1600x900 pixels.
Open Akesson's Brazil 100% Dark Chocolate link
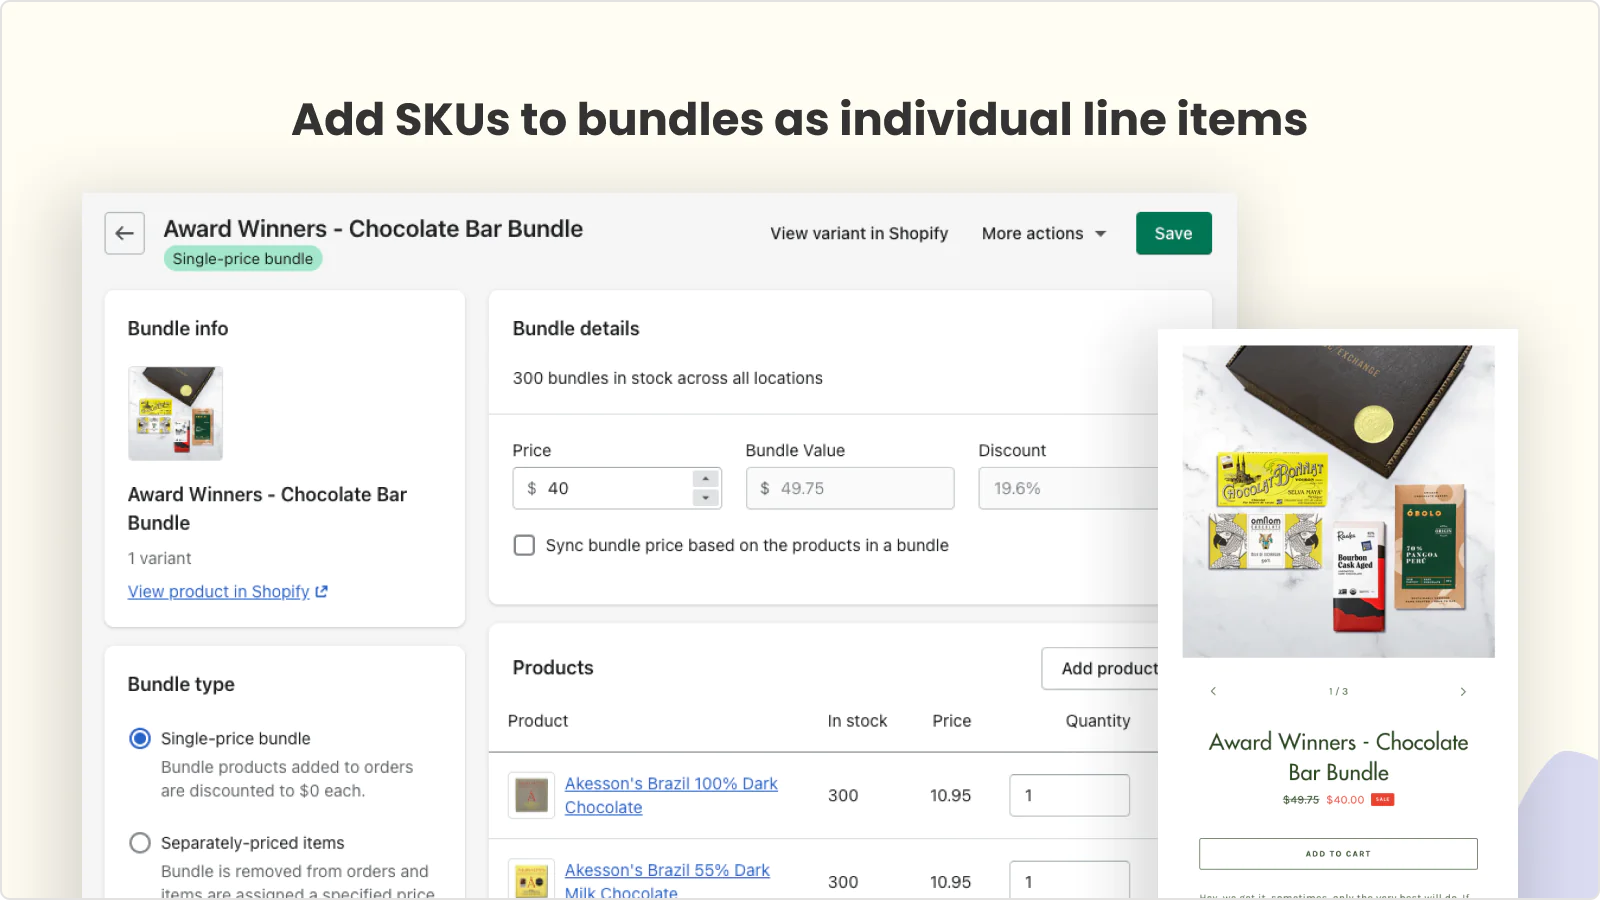point(671,795)
